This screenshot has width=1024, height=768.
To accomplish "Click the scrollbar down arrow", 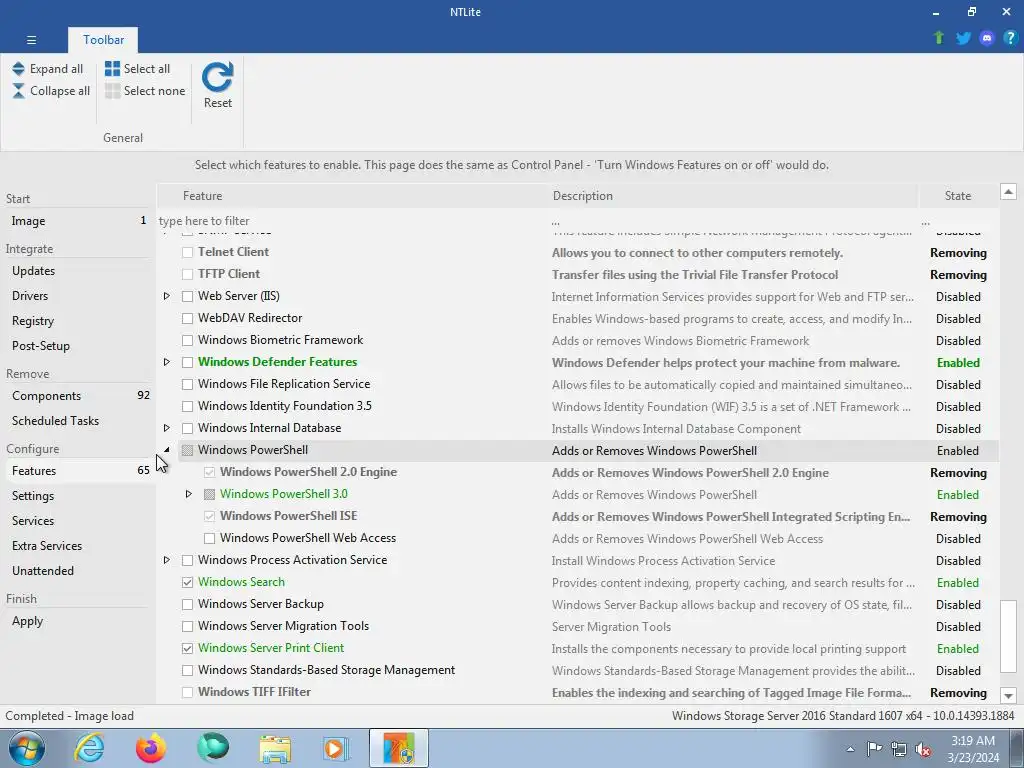I will (1008, 696).
